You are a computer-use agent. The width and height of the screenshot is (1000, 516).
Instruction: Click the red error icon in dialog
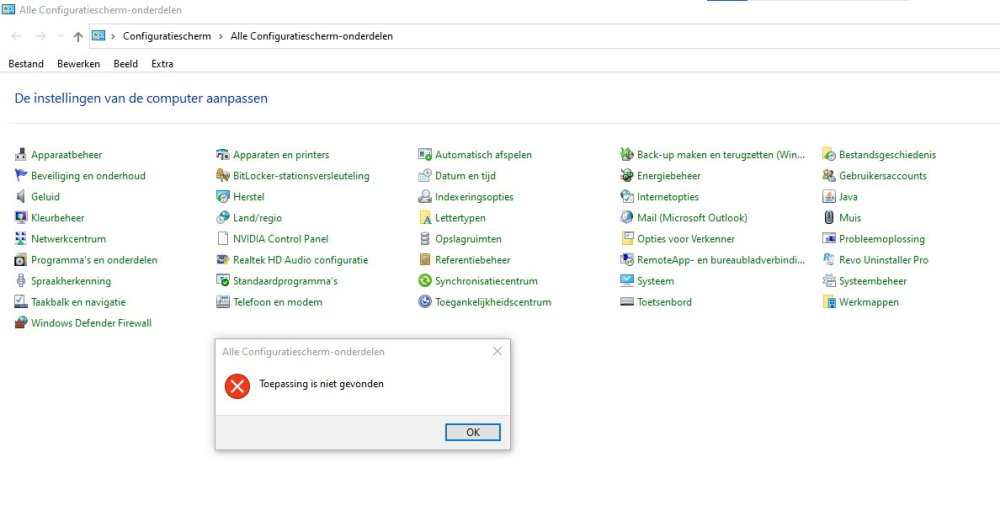237,386
